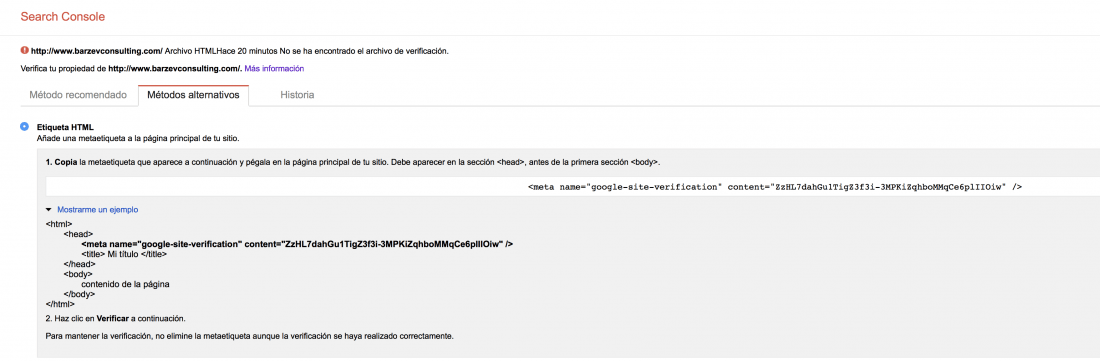
Task: Click the contenido de la página example text
Action: pos(126,285)
